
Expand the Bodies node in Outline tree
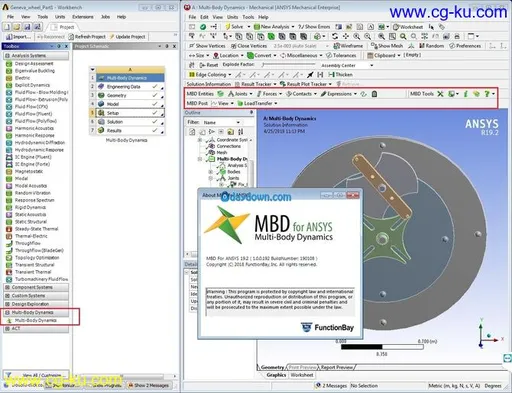(x=210, y=172)
